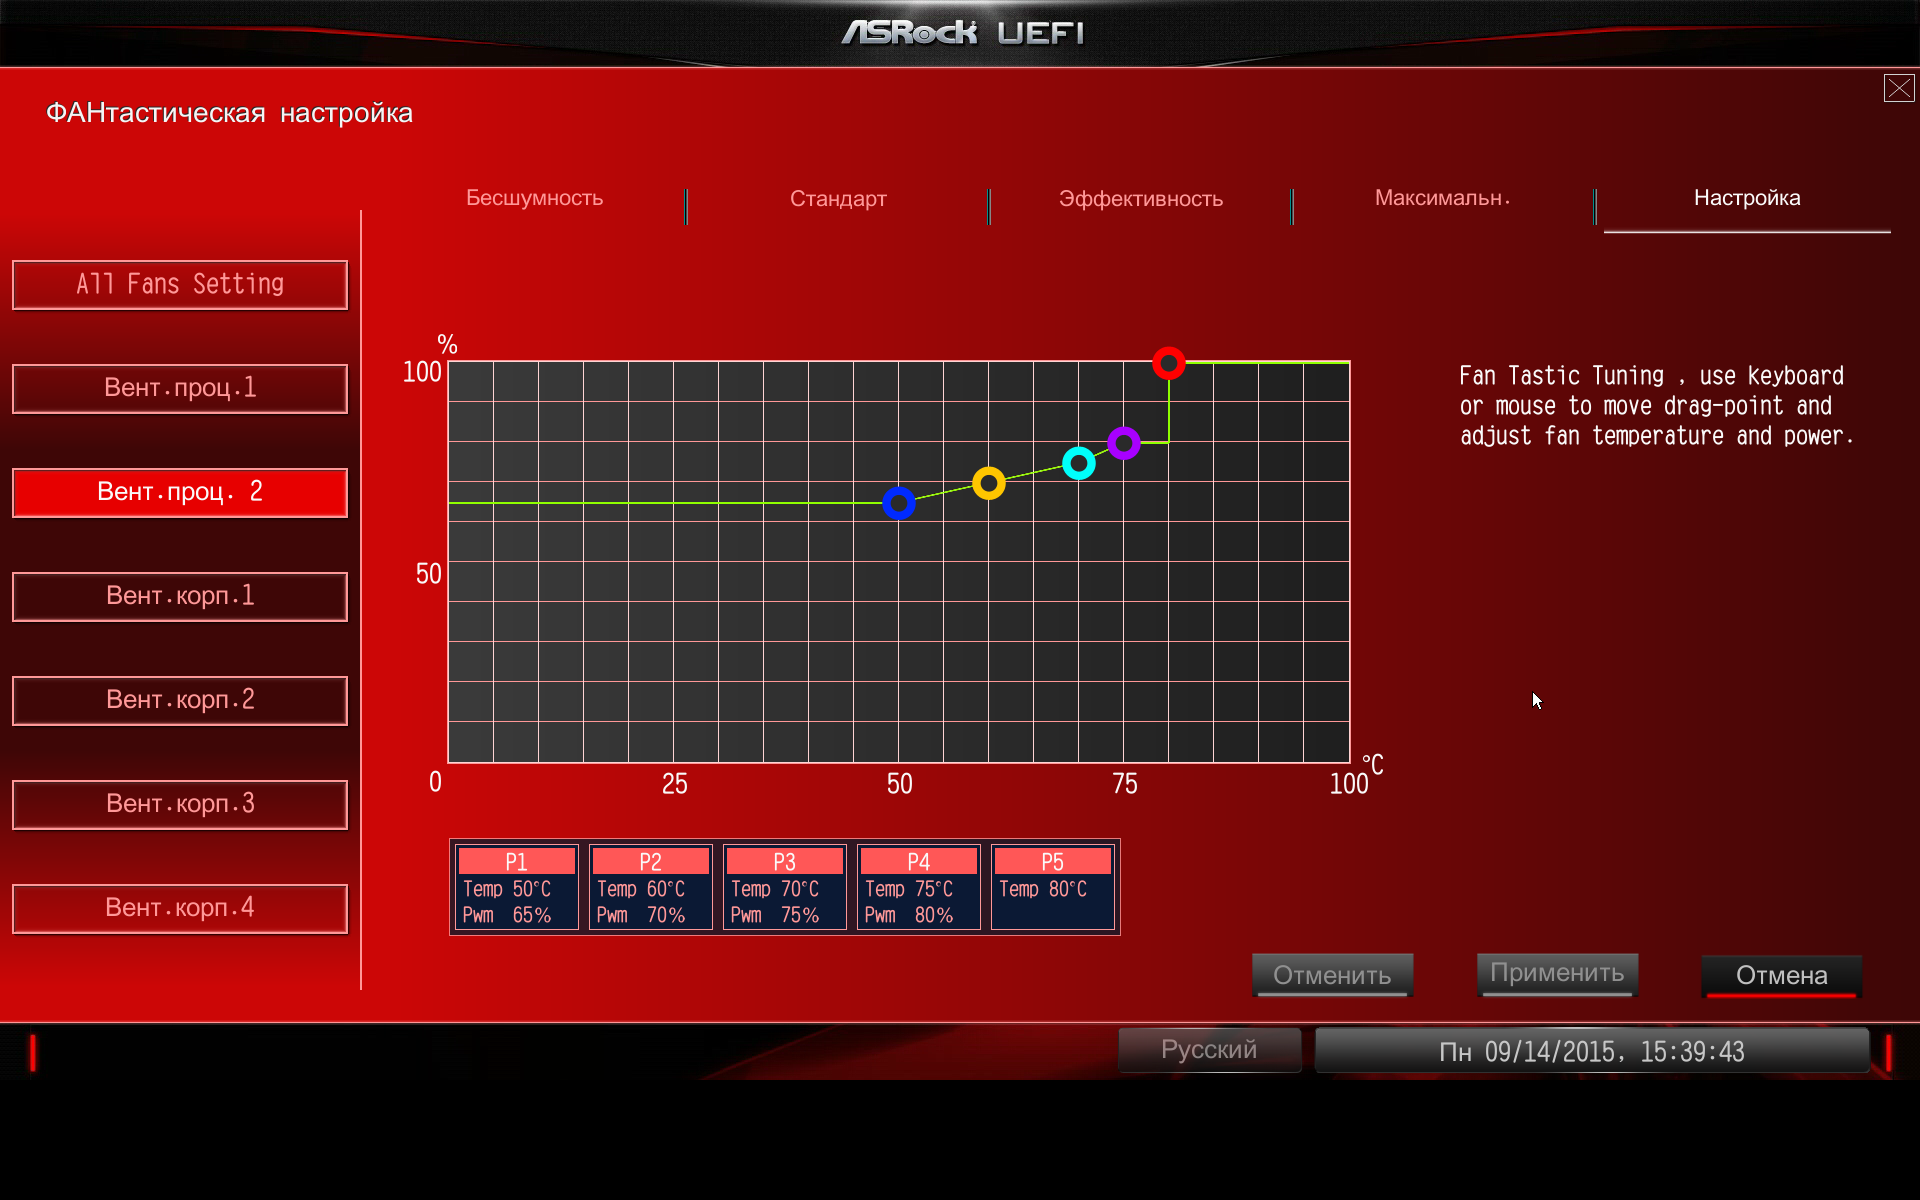Screen dimensions: 1920x1200
Task: Select Вент.проц.1 fan
Action: point(180,389)
